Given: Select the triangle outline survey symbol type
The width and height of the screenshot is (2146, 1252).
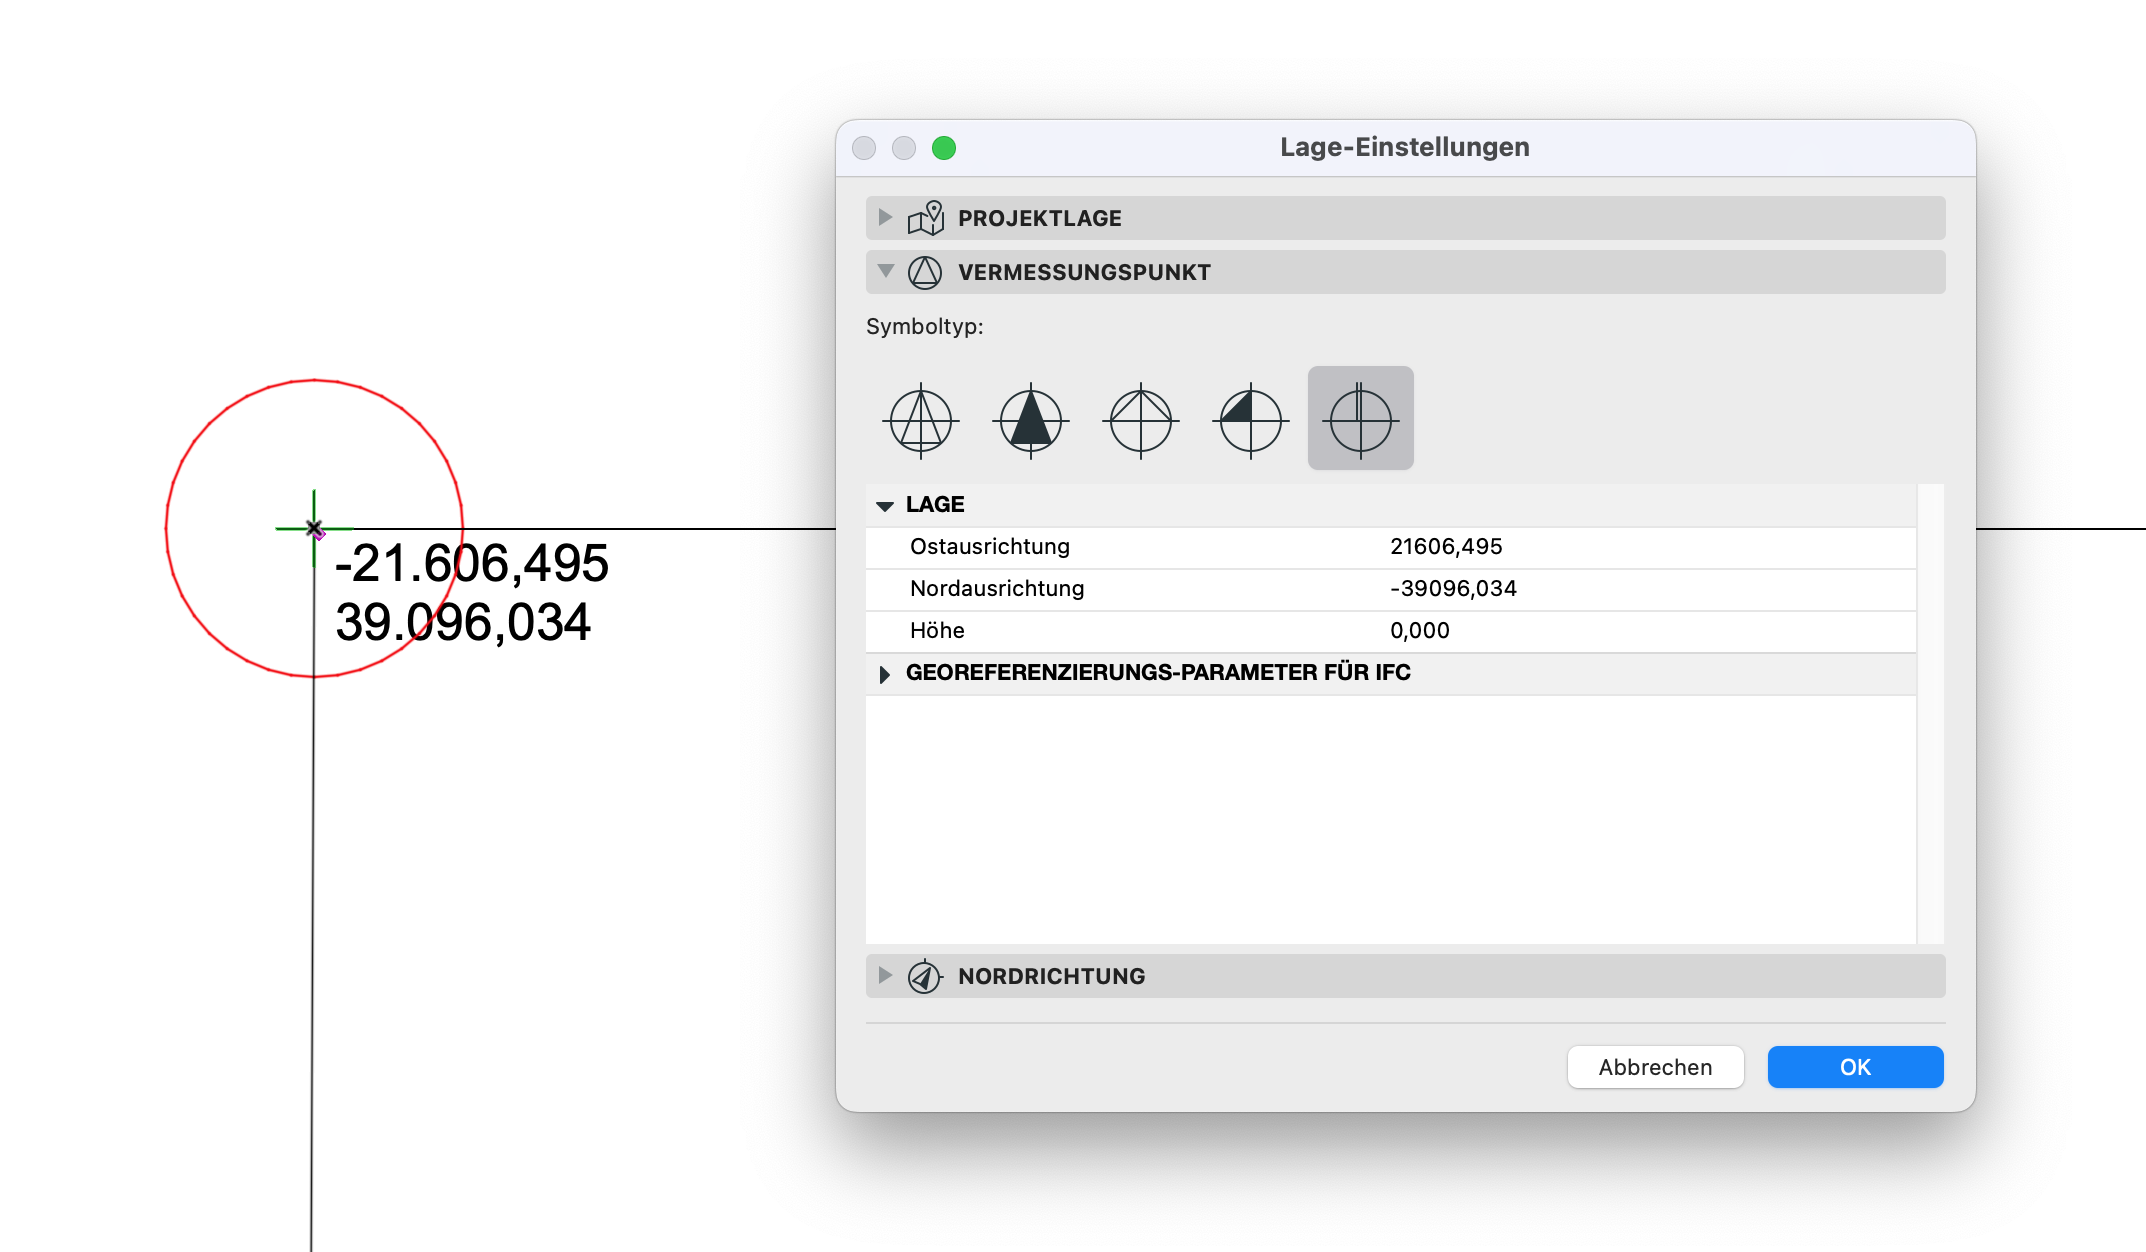Looking at the screenshot, I should (x=921, y=420).
